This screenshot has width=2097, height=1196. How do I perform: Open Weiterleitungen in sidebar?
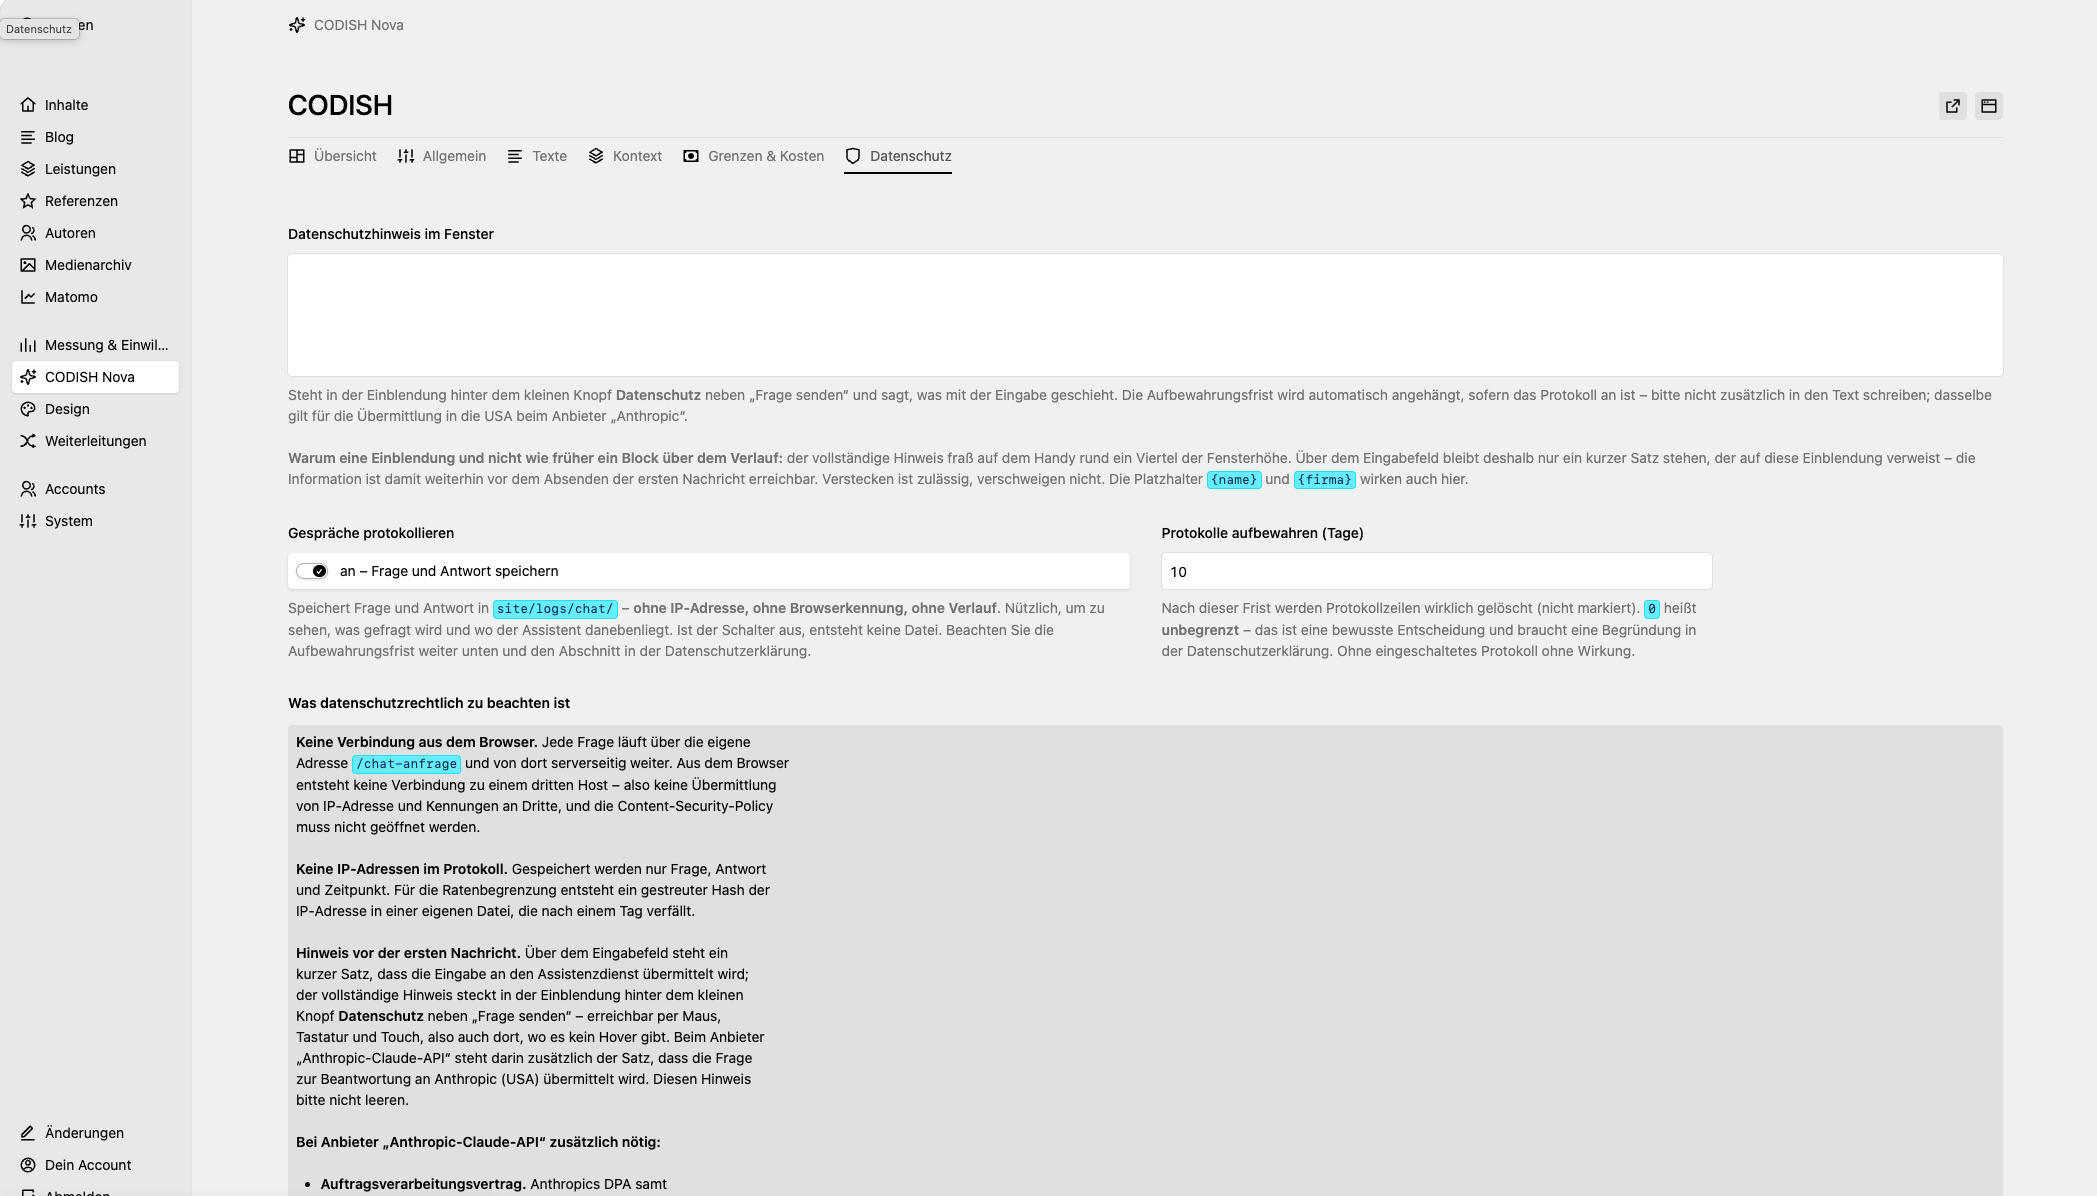point(95,441)
